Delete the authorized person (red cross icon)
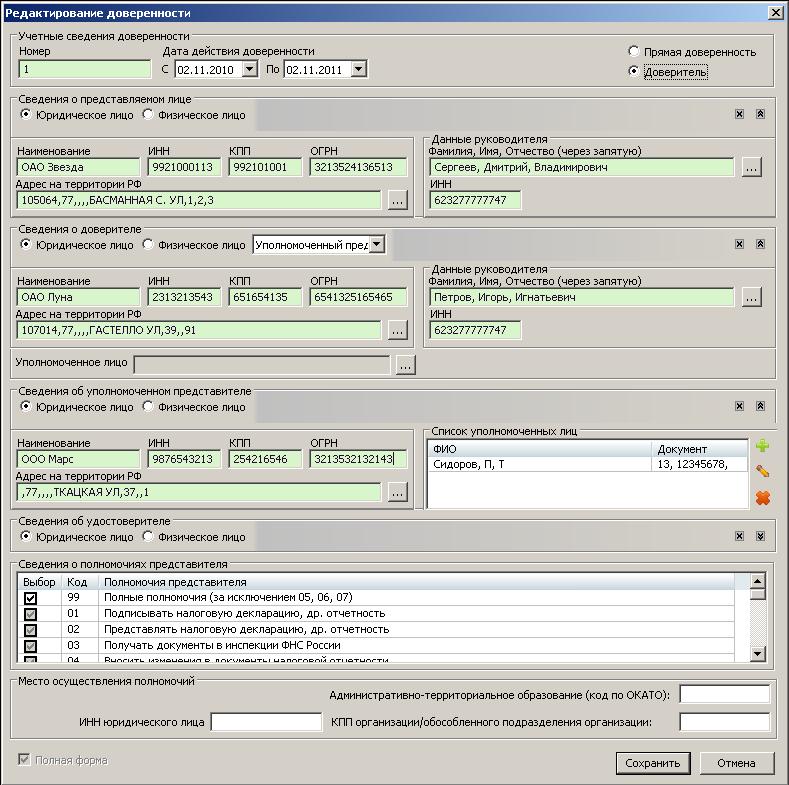This screenshot has height=785, width=789. pos(763,498)
